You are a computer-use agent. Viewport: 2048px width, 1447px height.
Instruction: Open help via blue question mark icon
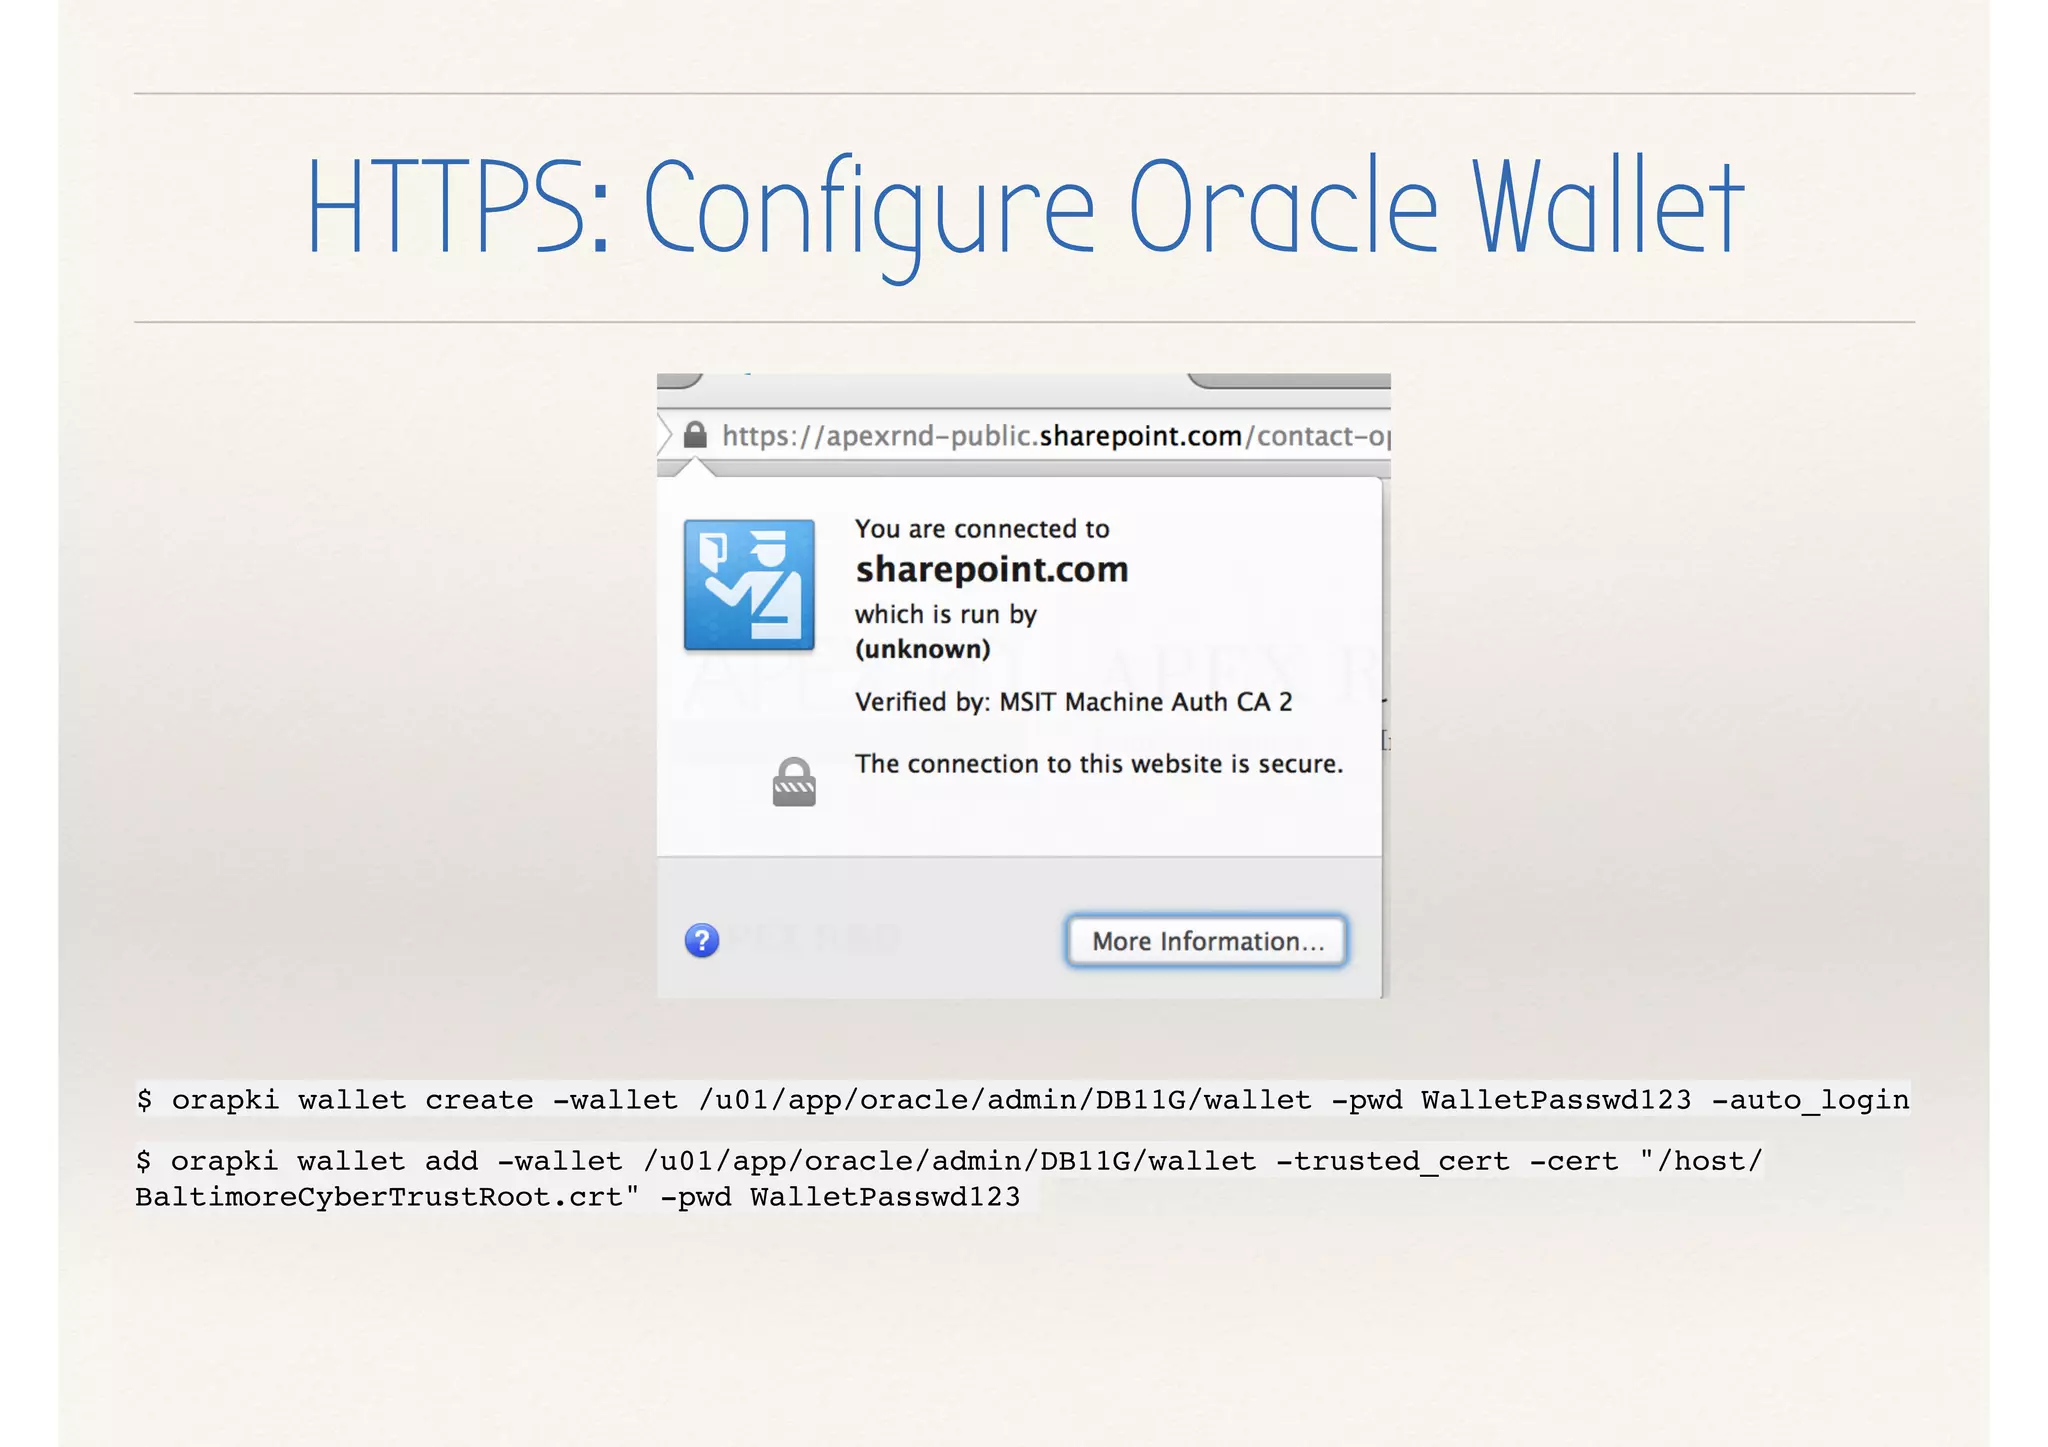pos(702,940)
